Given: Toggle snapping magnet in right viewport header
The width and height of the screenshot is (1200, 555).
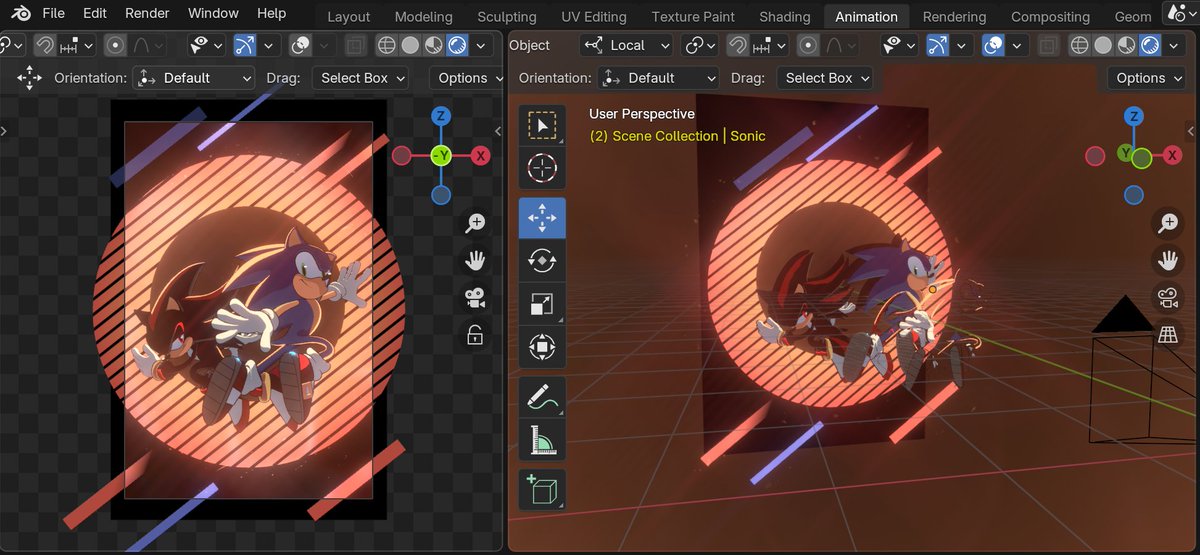Looking at the screenshot, I should (x=738, y=45).
